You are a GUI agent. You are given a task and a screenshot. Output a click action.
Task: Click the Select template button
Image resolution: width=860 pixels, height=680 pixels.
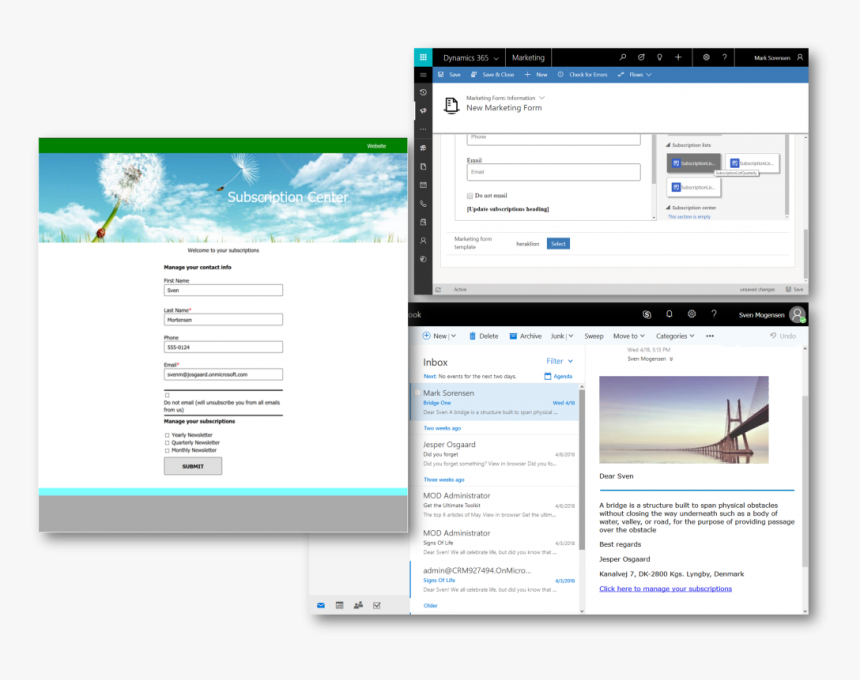pos(558,243)
